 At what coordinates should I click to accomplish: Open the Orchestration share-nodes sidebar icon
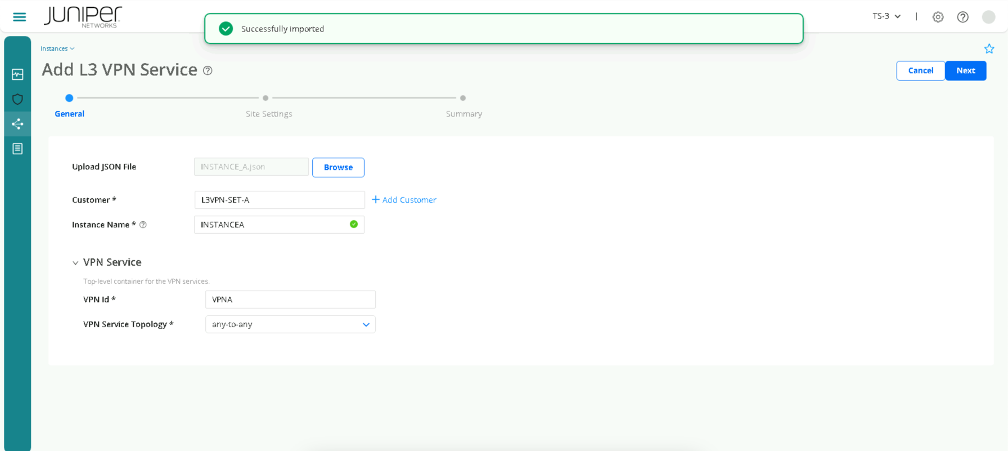point(17,124)
